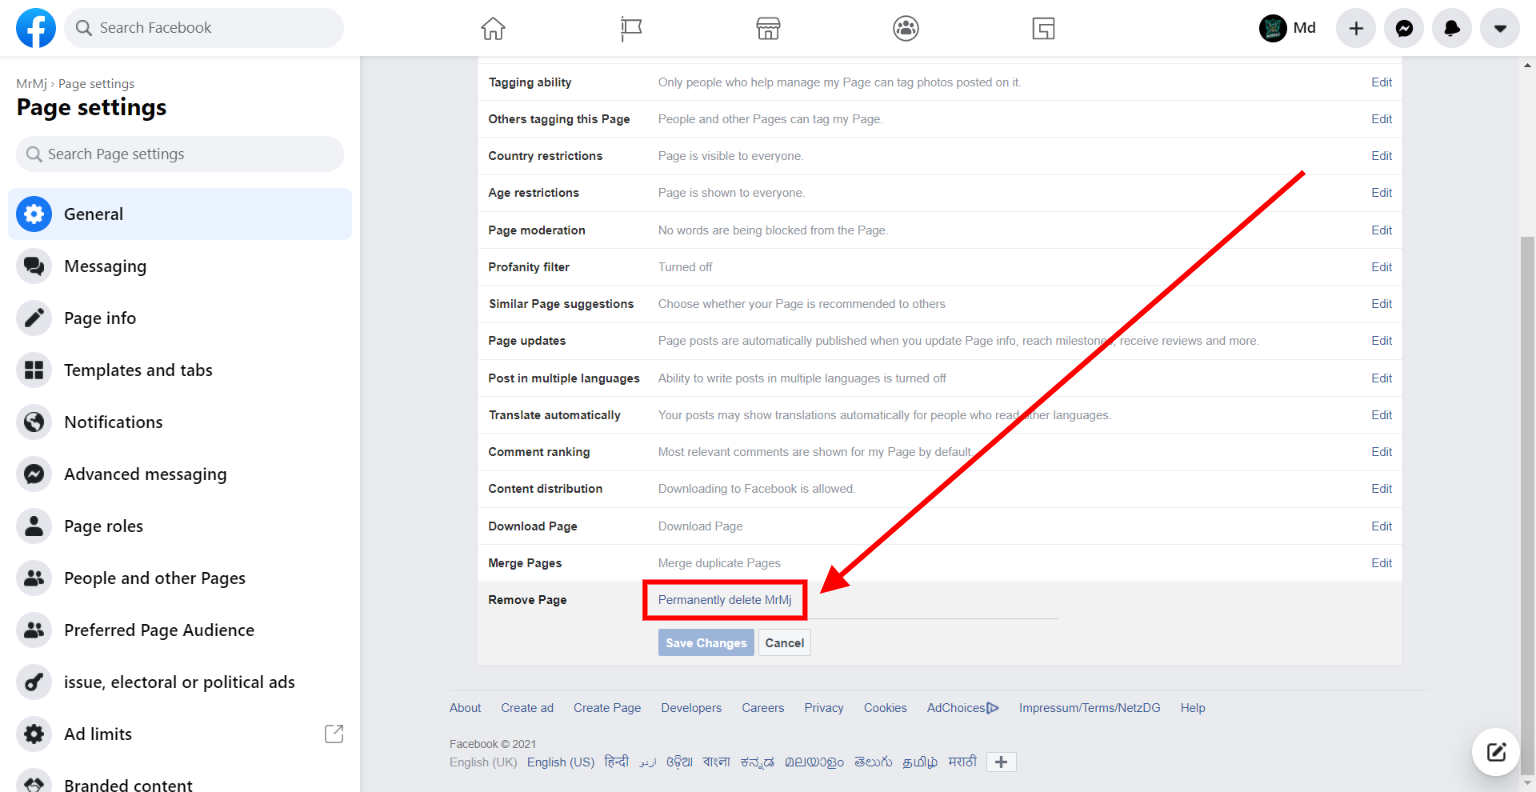The width and height of the screenshot is (1536, 792).
Task: Focus the Search Facebook field
Action: [x=204, y=28]
